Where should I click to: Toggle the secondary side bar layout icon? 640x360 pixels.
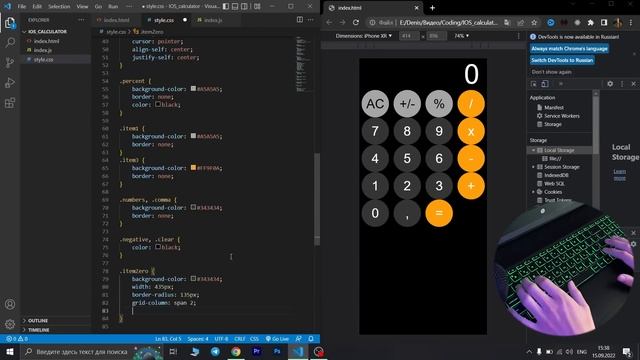244,7
